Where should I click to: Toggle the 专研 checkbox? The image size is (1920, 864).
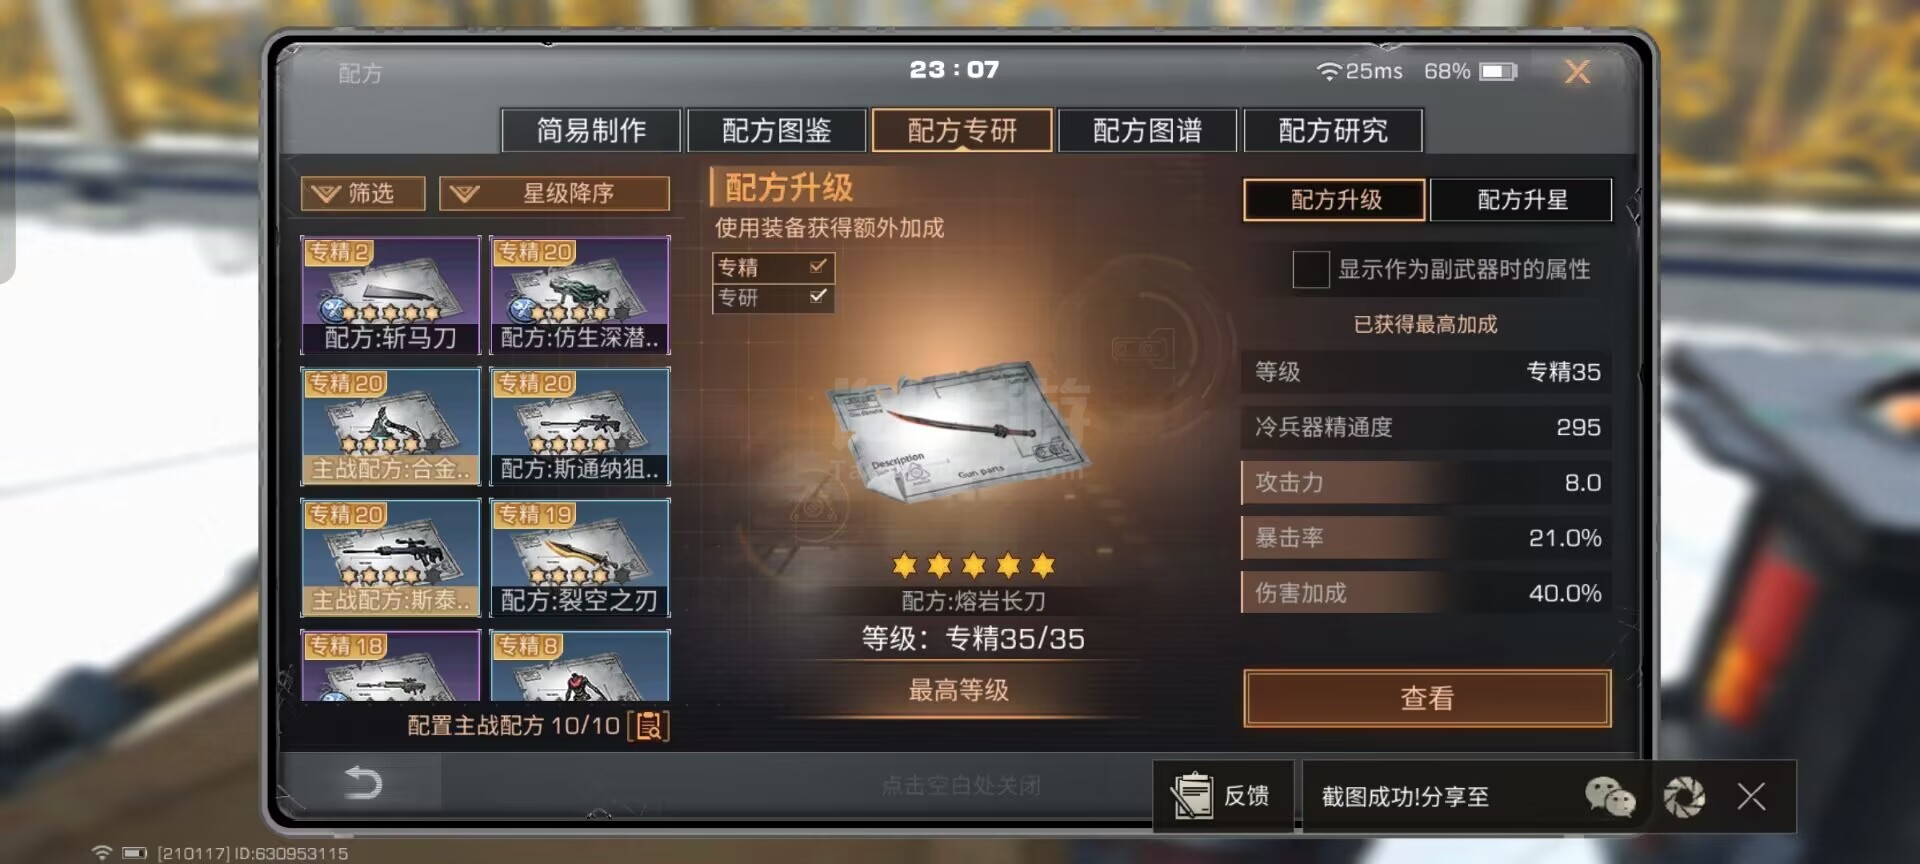click(x=819, y=296)
